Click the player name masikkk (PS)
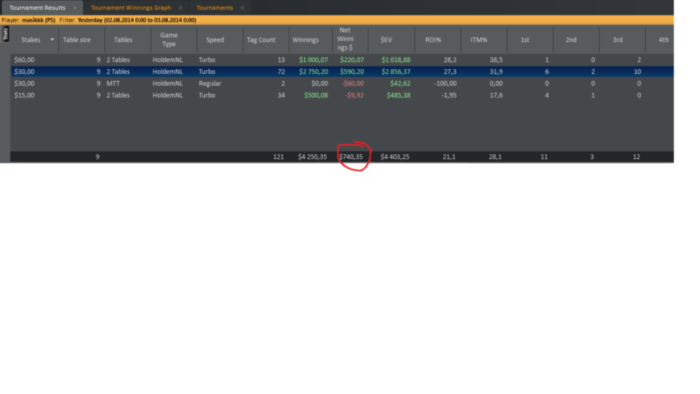Screen dimensions: 700x394 pos(38,20)
